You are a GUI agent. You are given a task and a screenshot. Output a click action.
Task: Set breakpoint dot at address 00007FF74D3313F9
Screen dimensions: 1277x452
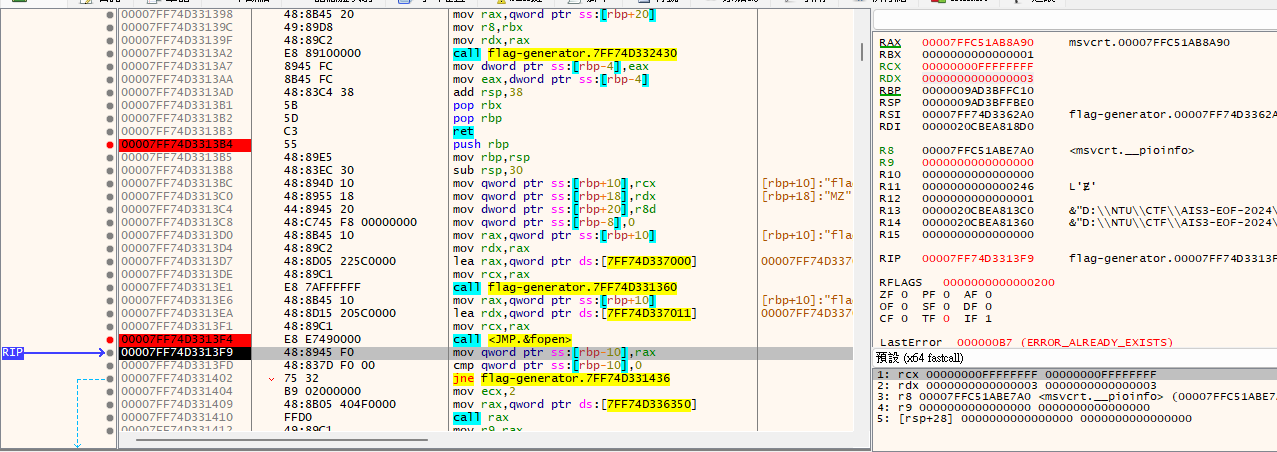pos(110,352)
